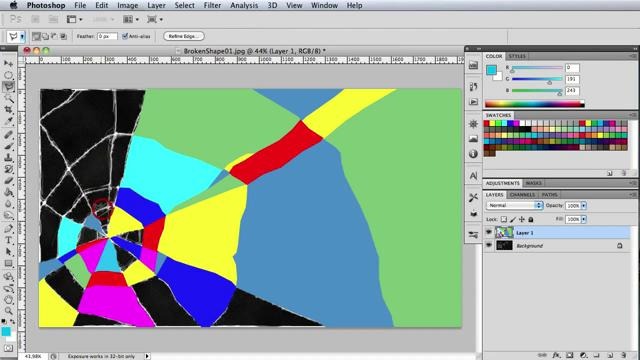The height and width of the screenshot is (360, 640).
Task: Choose Add to selection mode
Action: click(45, 36)
